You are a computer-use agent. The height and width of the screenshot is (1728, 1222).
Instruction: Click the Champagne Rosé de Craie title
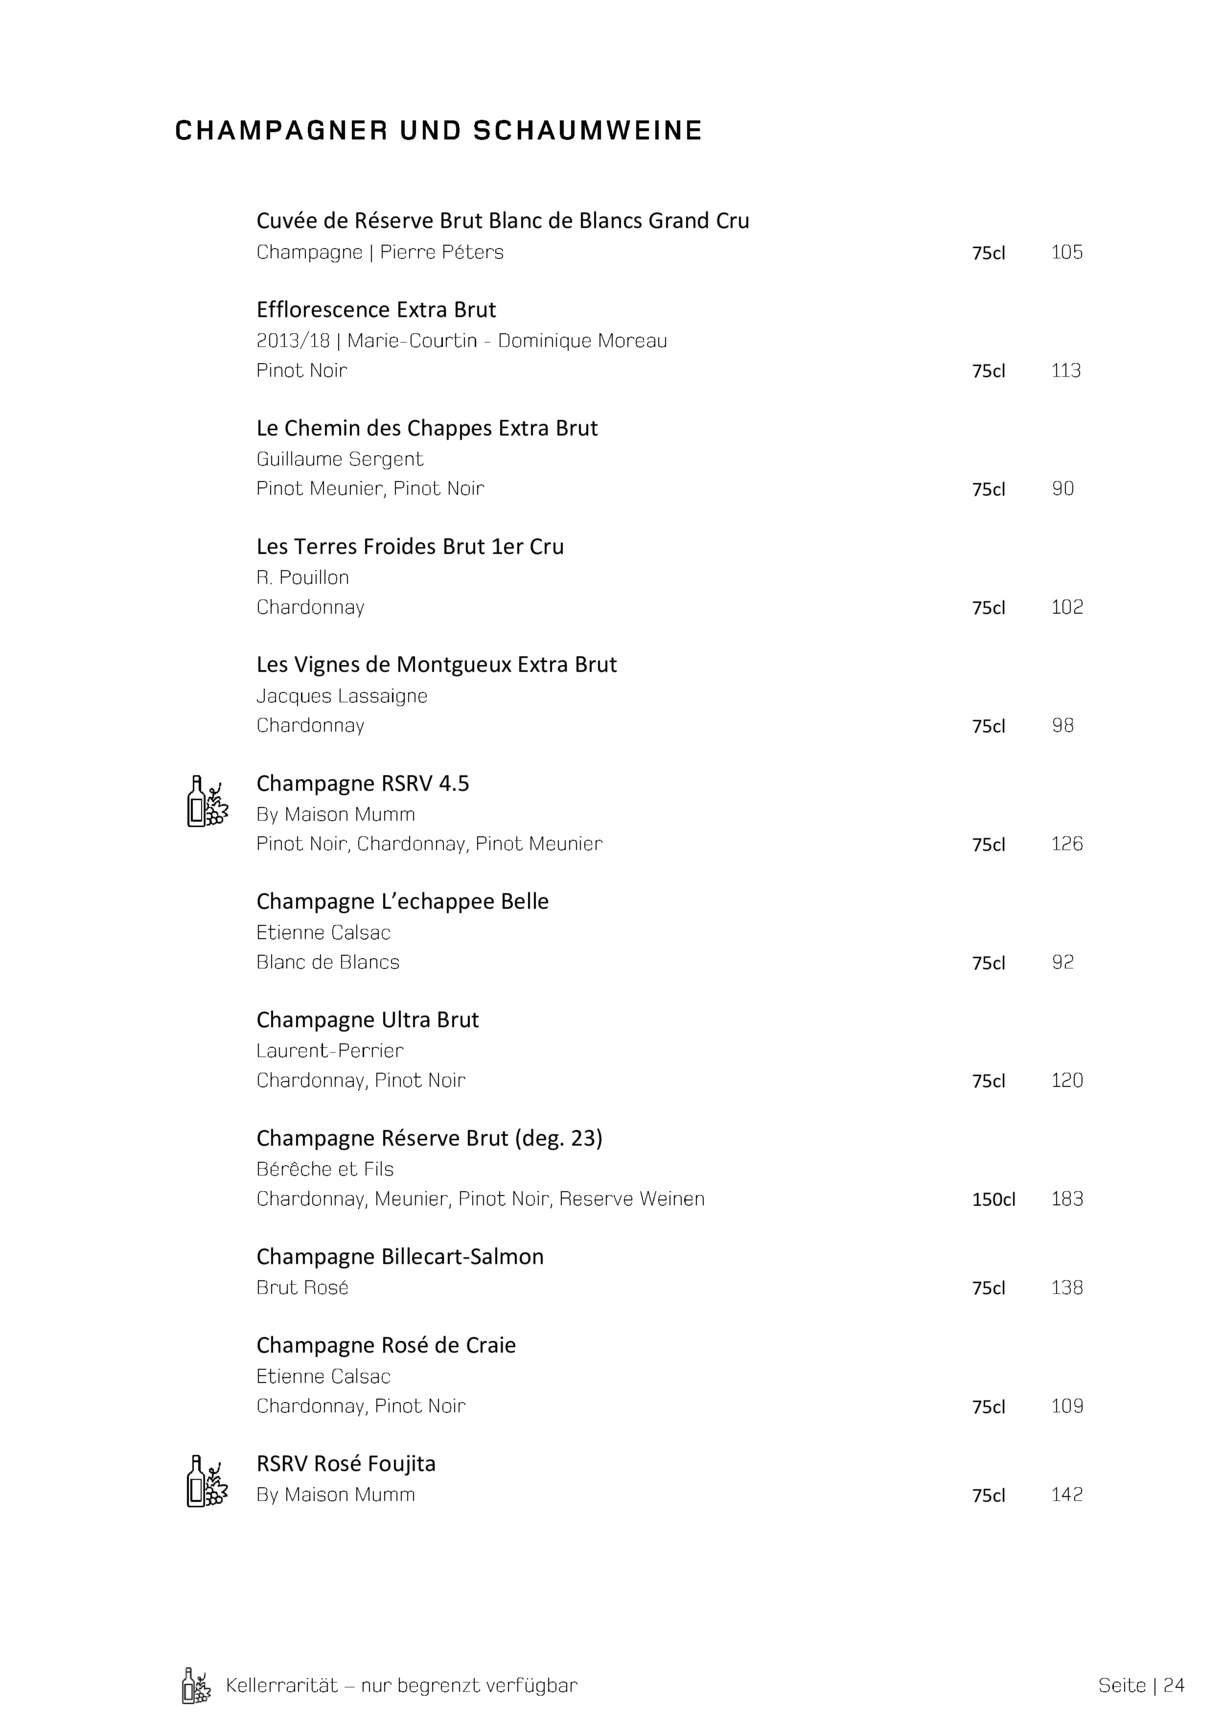[386, 1345]
